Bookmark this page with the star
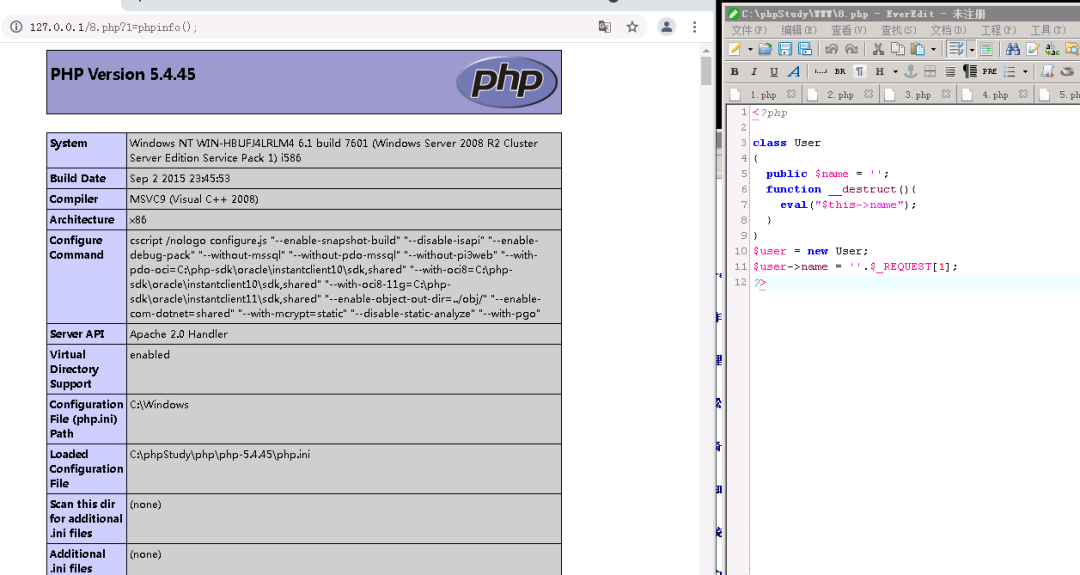Image resolution: width=1080 pixels, height=575 pixels. (x=632, y=27)
